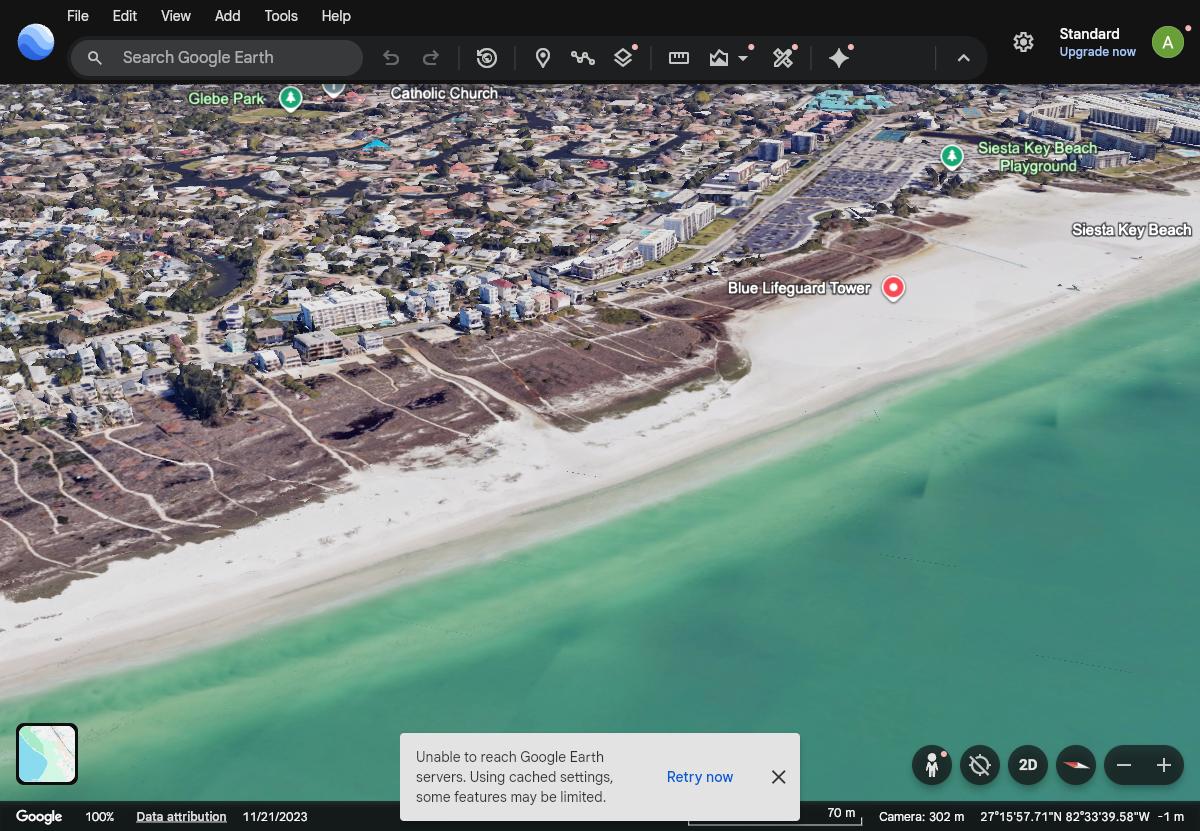This screenshot has width=1200, height=831.
Task: Open the map layers tool
Action: pyautogui.click(x=623, y=58)
